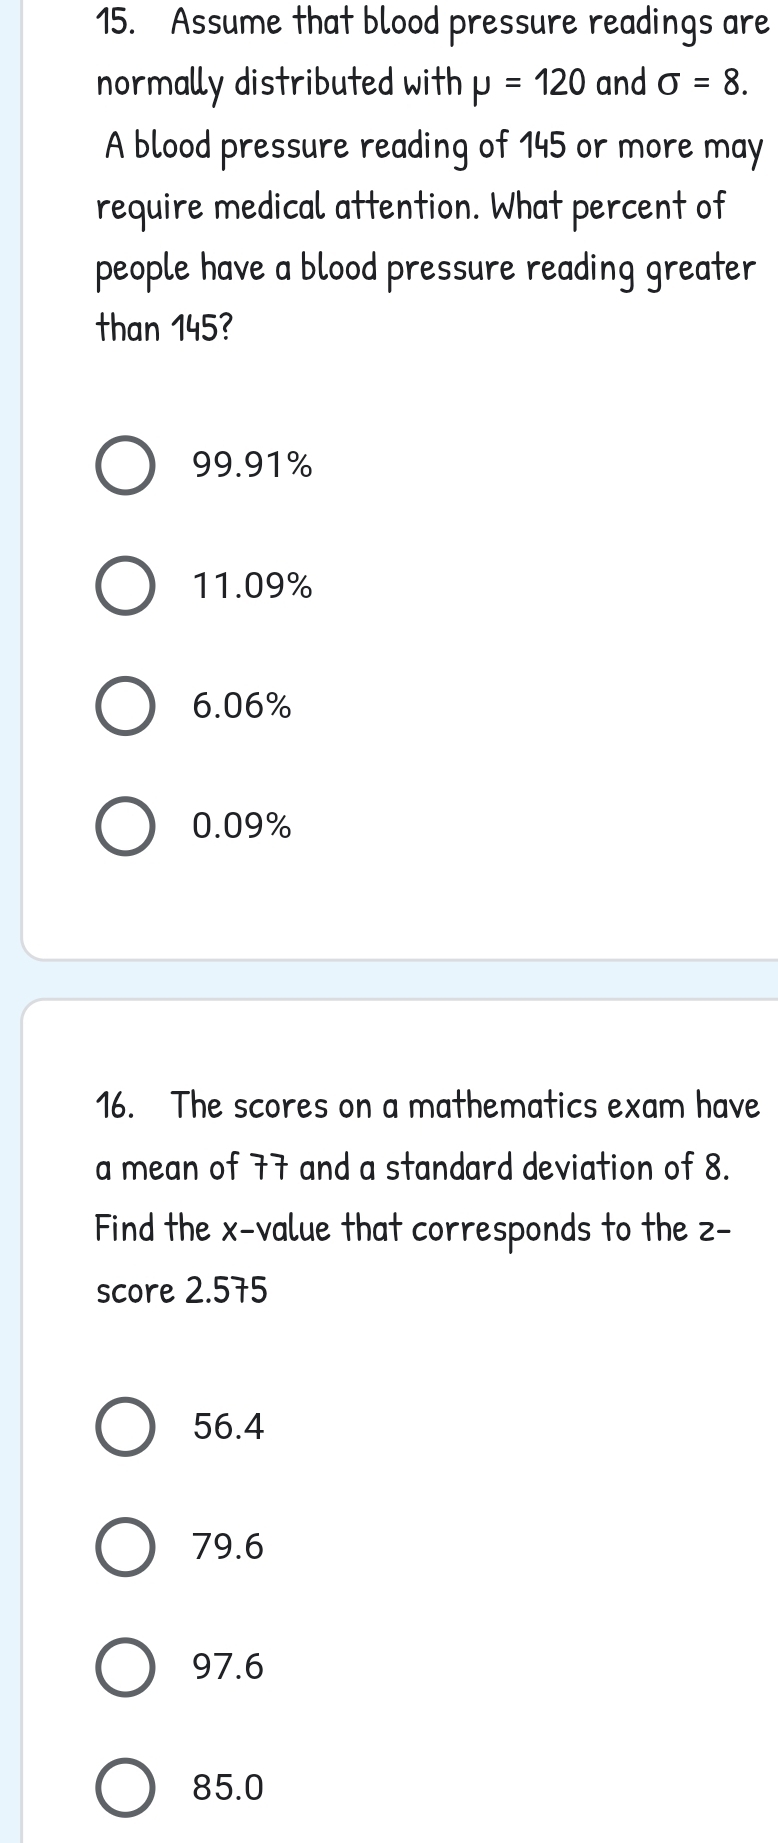Click the 99.91% answer label text
The image size is (778, 1843).
[x=253, y=465]
